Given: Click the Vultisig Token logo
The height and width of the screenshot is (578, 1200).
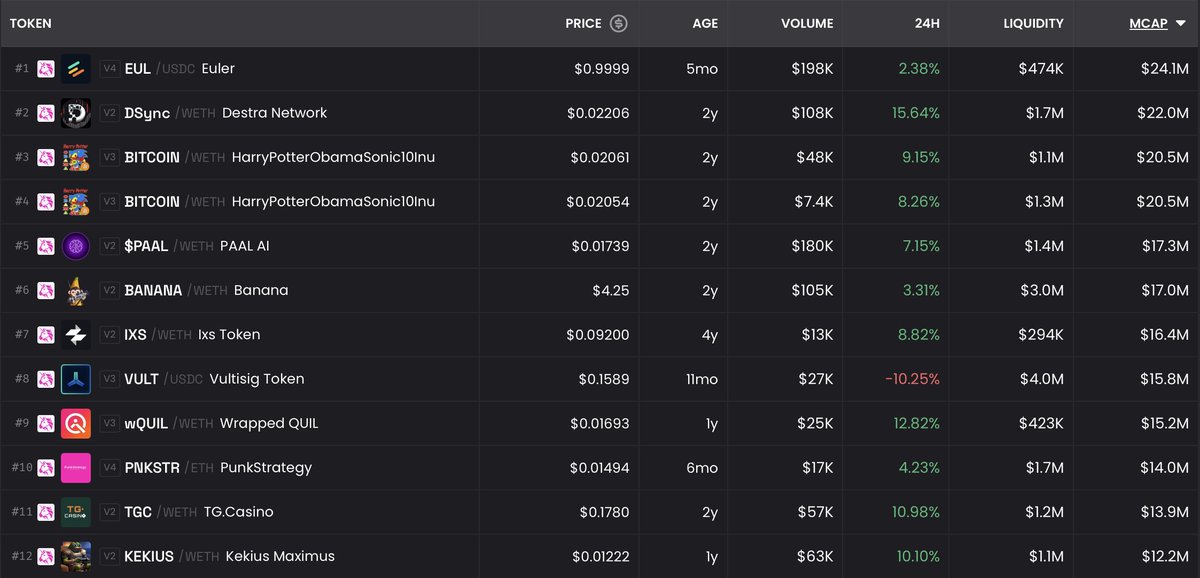Looking at the screenshot, I should [76, 379].
